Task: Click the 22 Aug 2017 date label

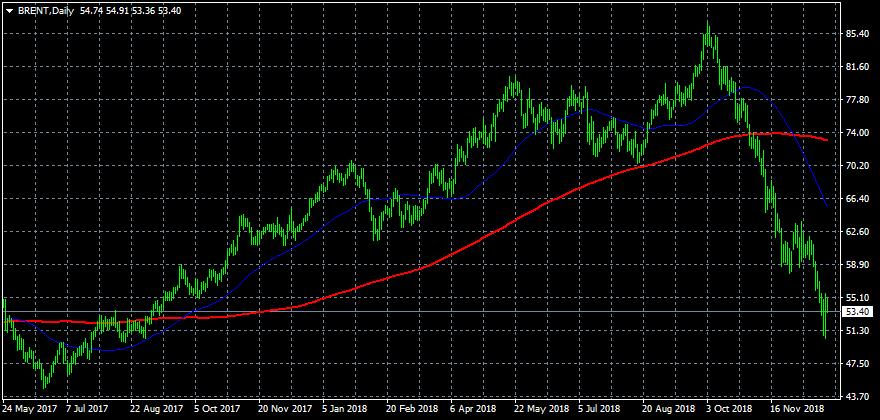Action: pyautogui.click(x=156, y=409)
